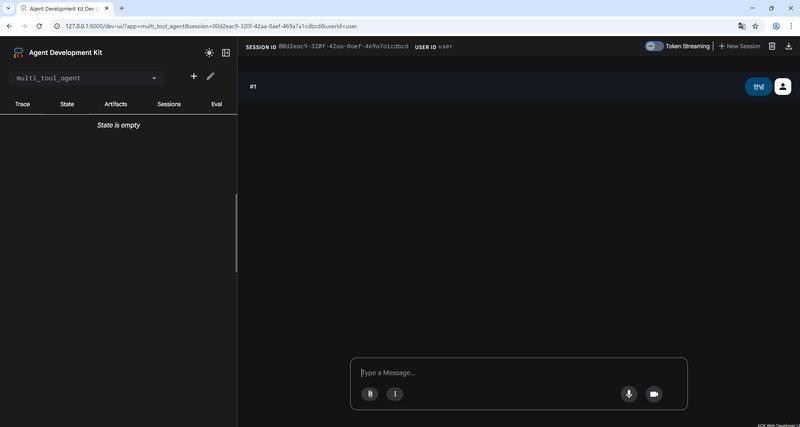This screenshot has height=427, width=800.
Task: Start video camera input
Action: tap(654, 394)
